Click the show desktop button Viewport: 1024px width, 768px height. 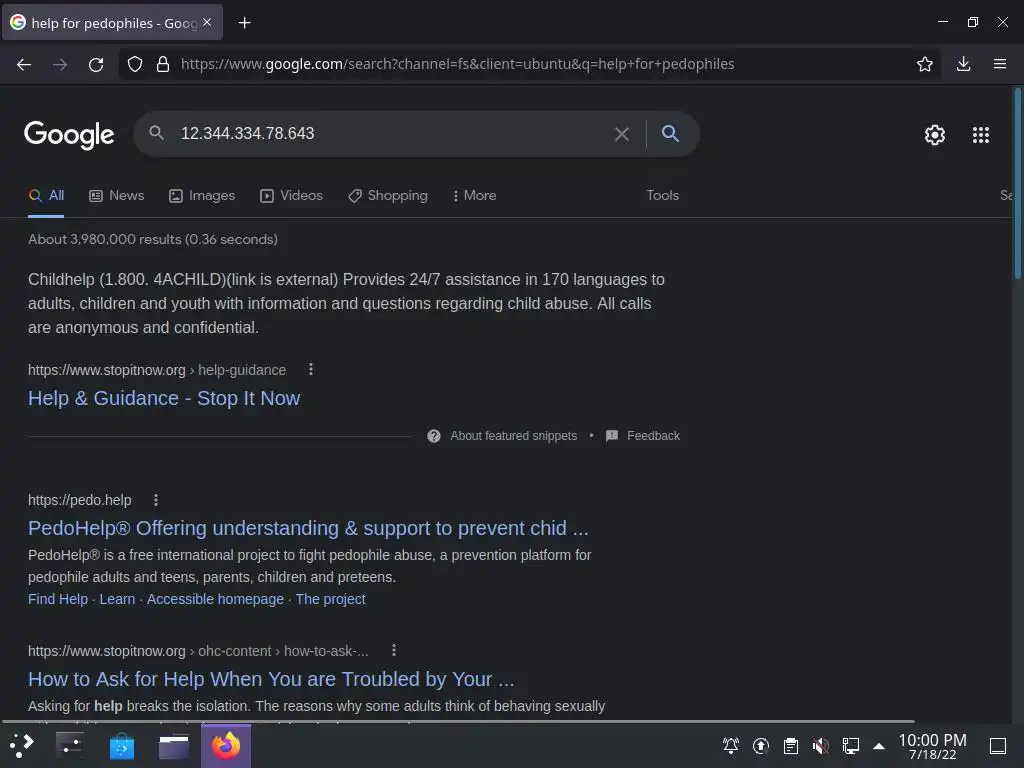(997, 746)
